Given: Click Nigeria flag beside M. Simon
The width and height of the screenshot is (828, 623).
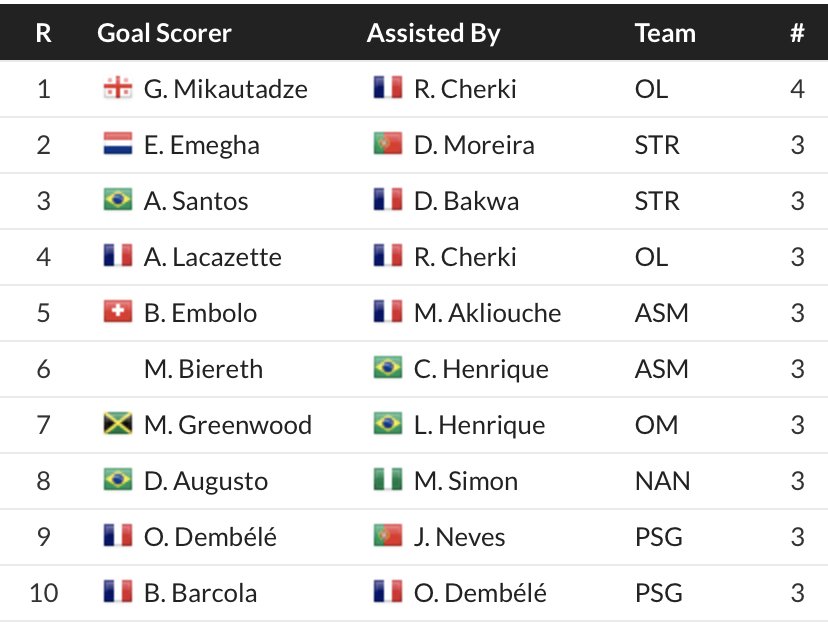Looking at the screenshot, I should point(388,479).
